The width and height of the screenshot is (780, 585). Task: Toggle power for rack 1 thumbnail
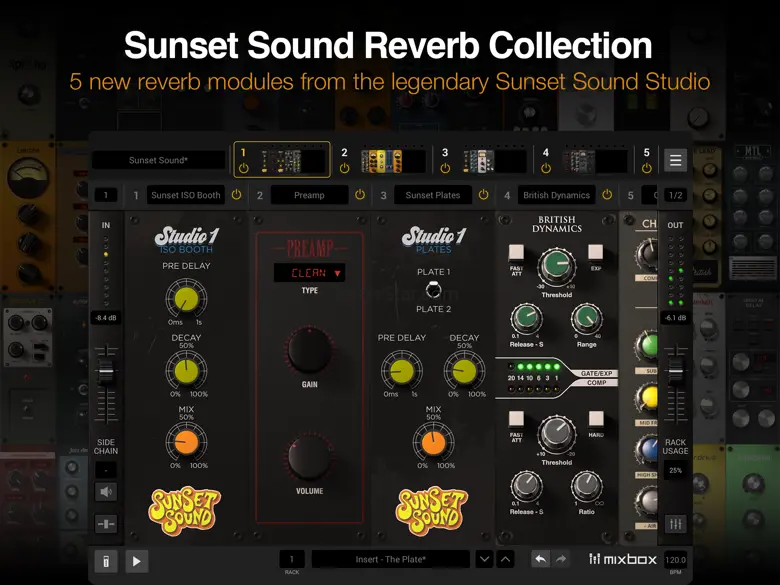click(243, 168)
